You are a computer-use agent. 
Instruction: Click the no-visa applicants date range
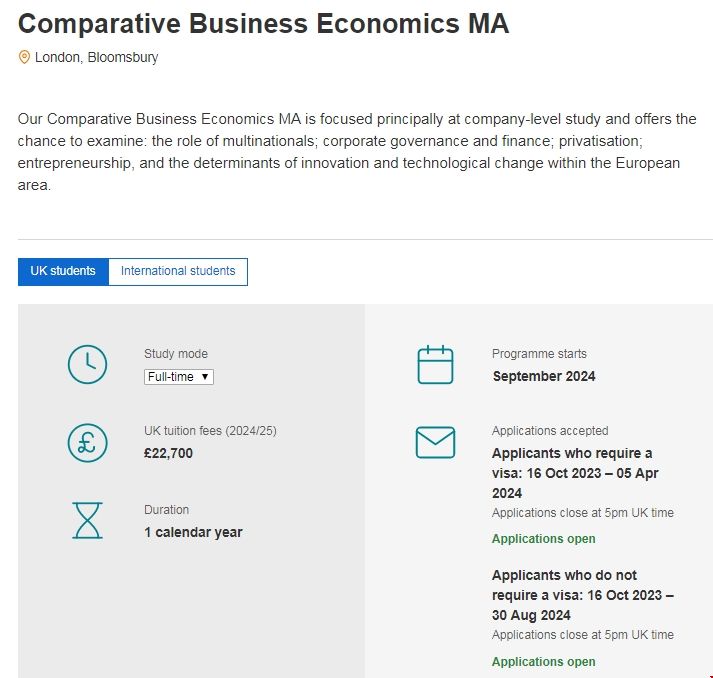[582, 595]
